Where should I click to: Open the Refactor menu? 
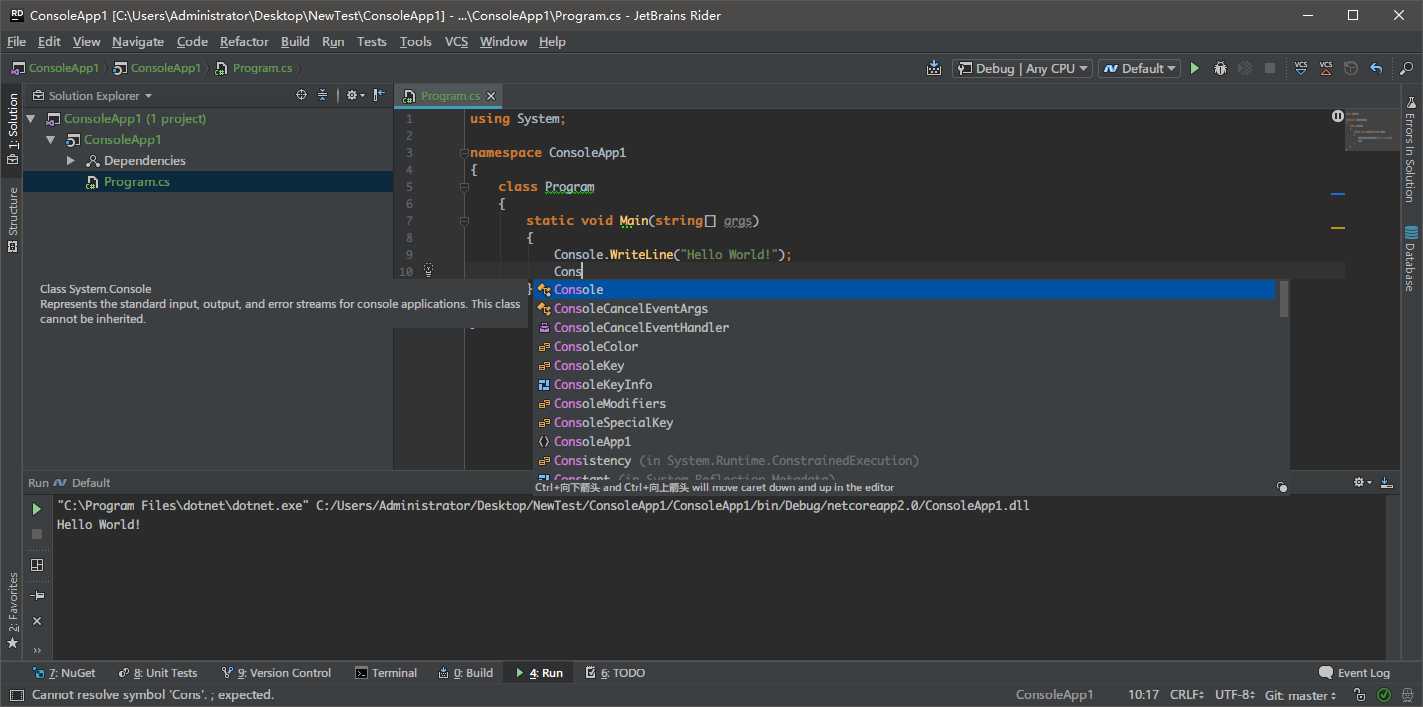[244, 41]
